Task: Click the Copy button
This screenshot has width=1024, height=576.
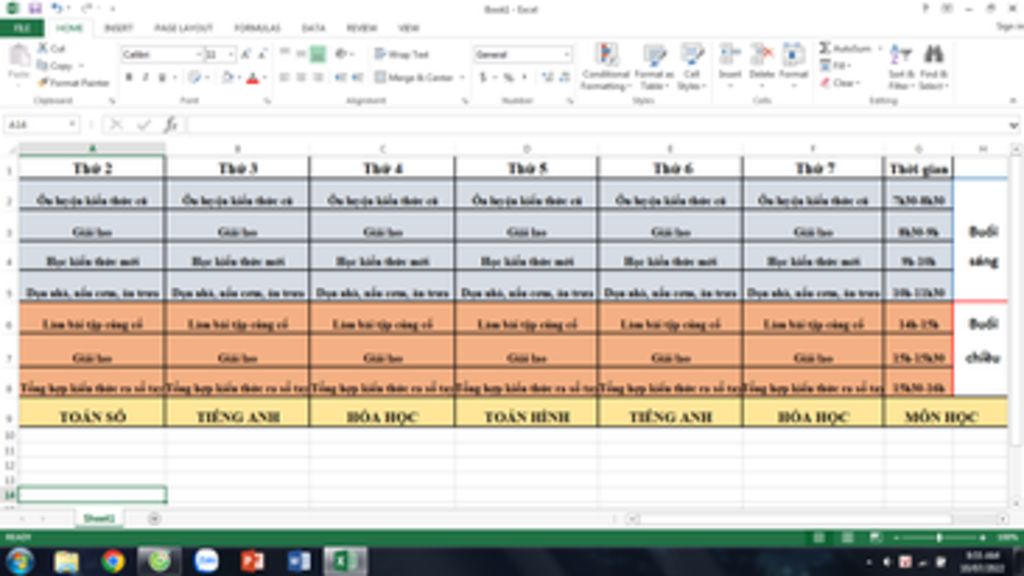Action: pyautogui.click(x=56, y=65)
